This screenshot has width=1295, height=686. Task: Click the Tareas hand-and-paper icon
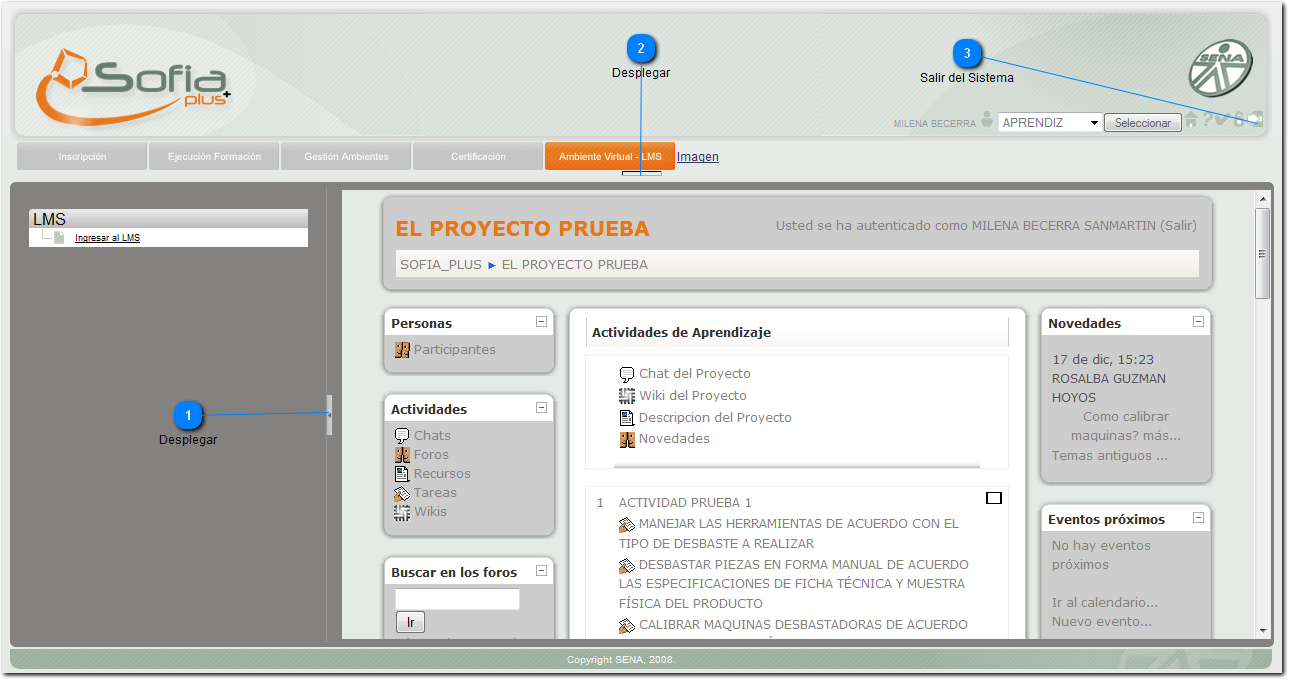[402, 493]
